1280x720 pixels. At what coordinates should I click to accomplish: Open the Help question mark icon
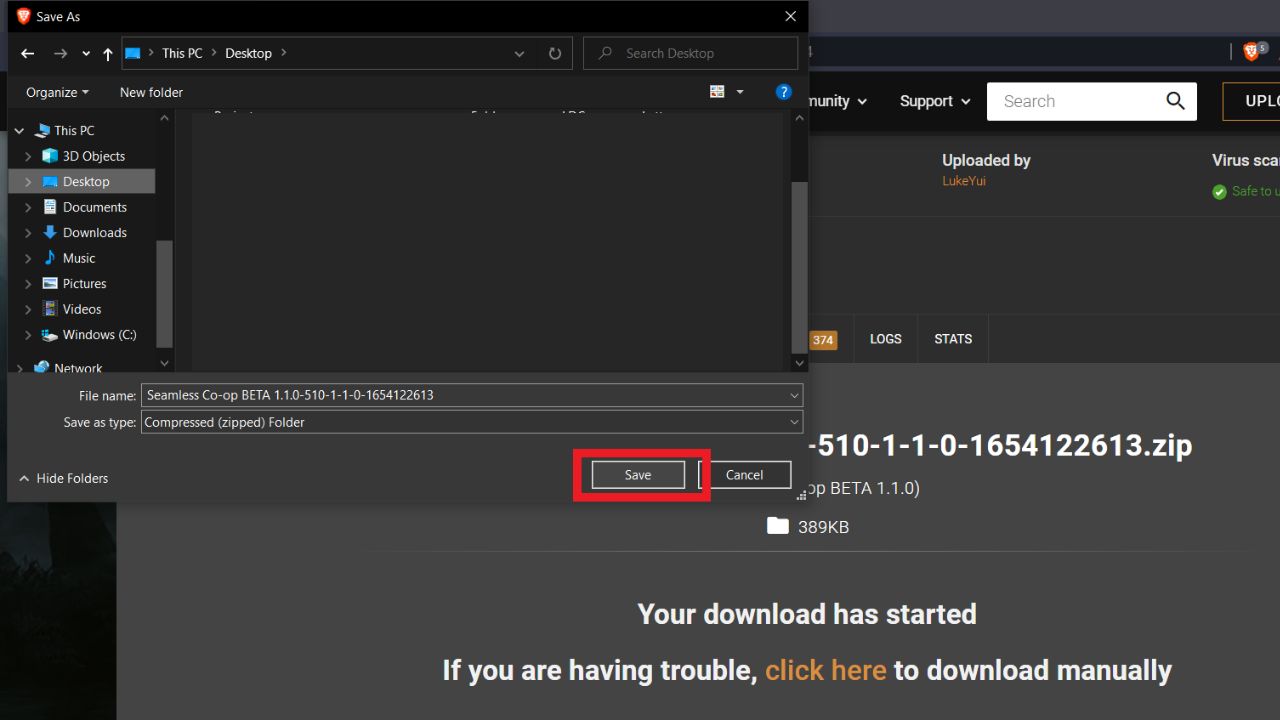[x=784, y=92]
